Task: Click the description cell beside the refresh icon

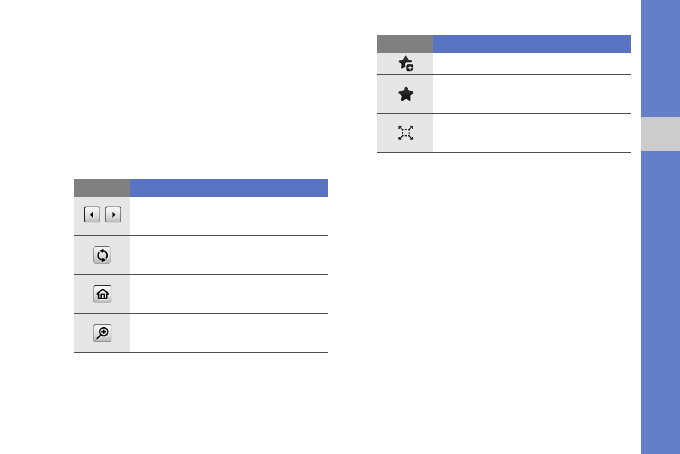Action: tap(229, 255)
